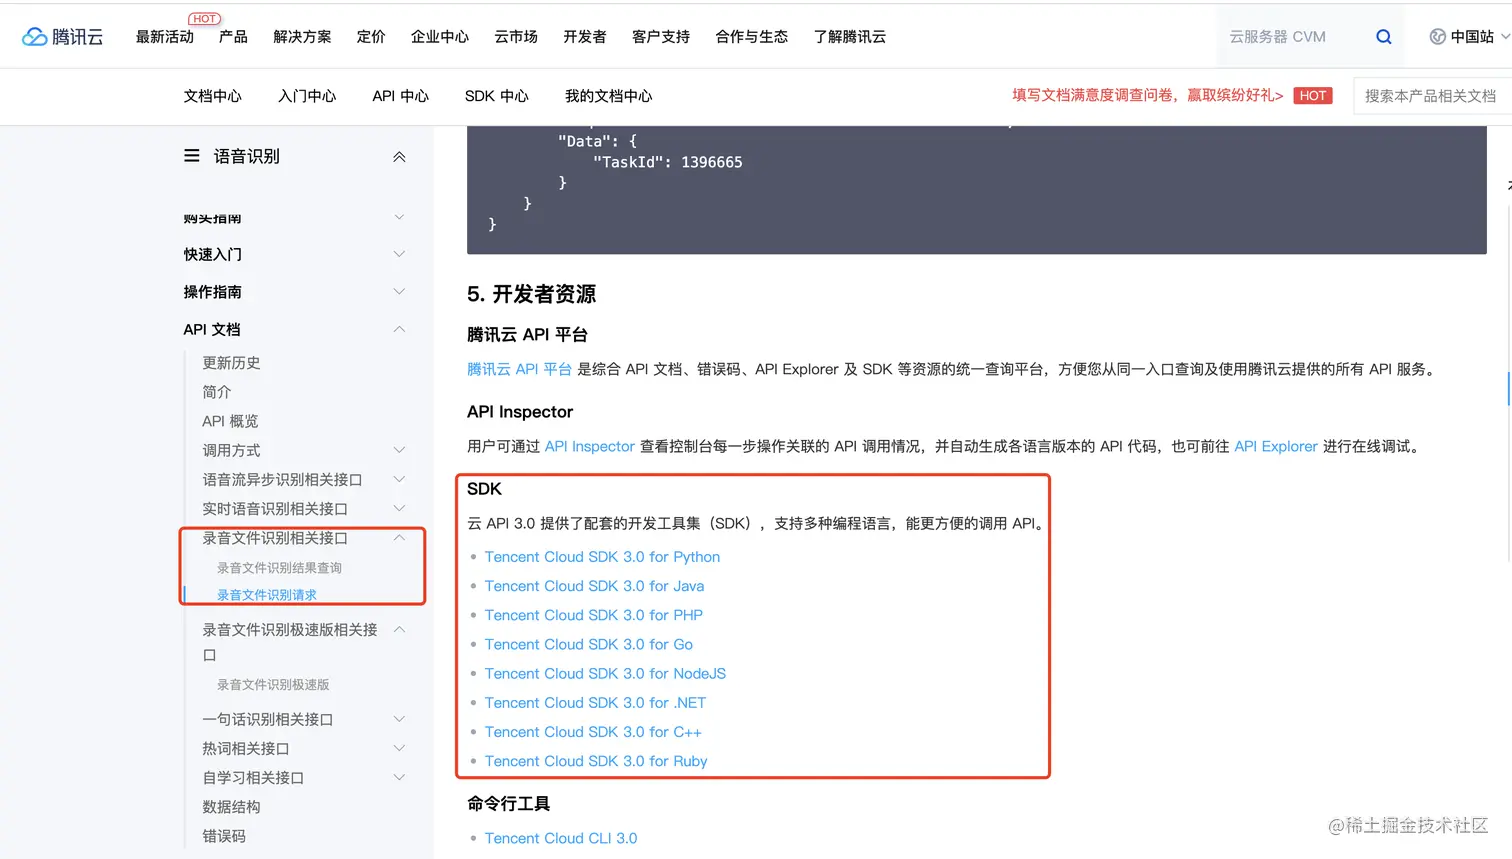Open Tencent Cloud SDK 3.0 for Ruby
This screenshot has height=859, width=1512.
point(596,761)
